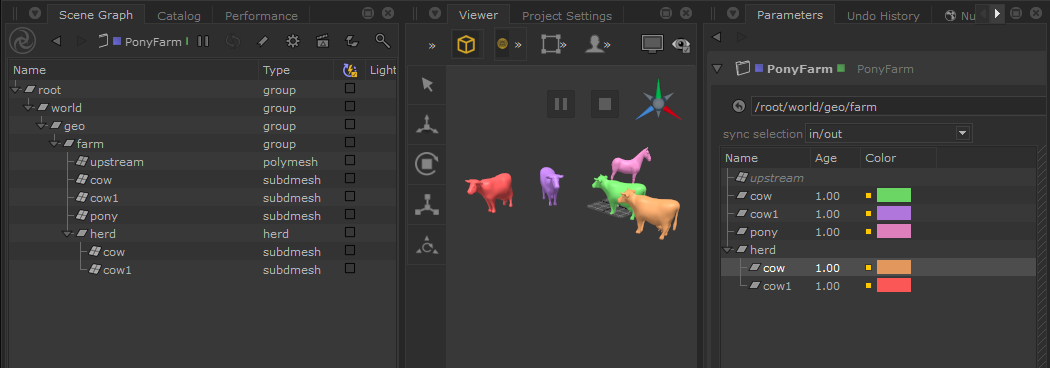Click the share arrow icon in Scene Graph
This screenshot has width=1050, height=368.
pos(352,41)
